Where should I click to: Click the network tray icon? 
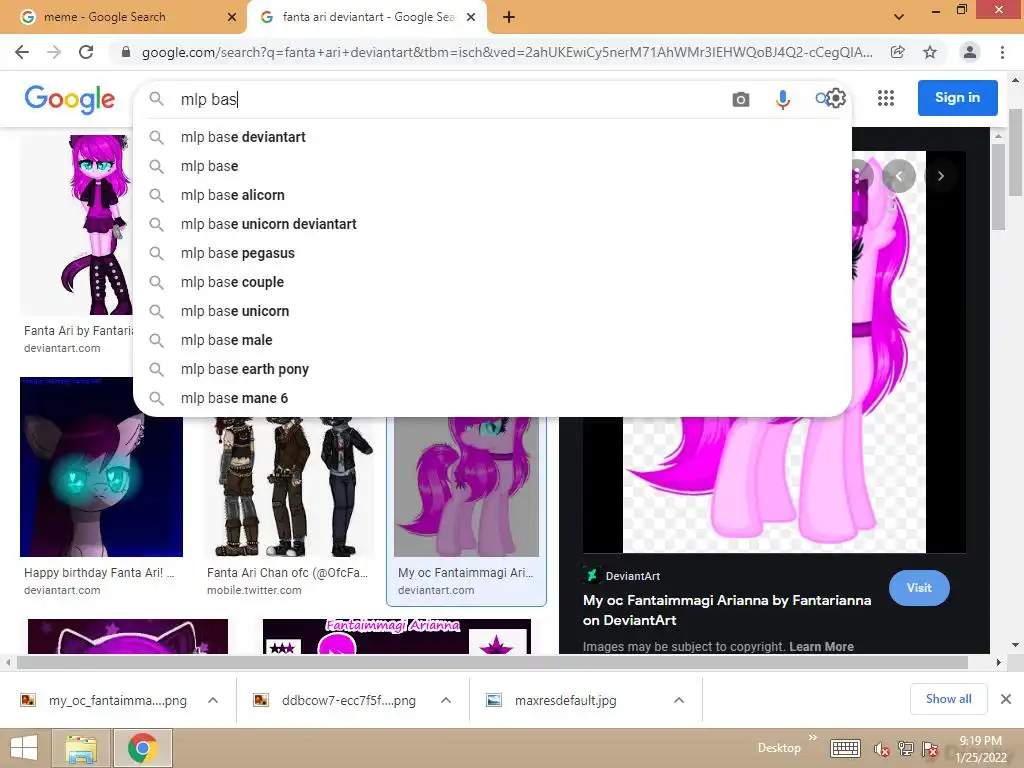pyautogui.click(x=906, y=749)
